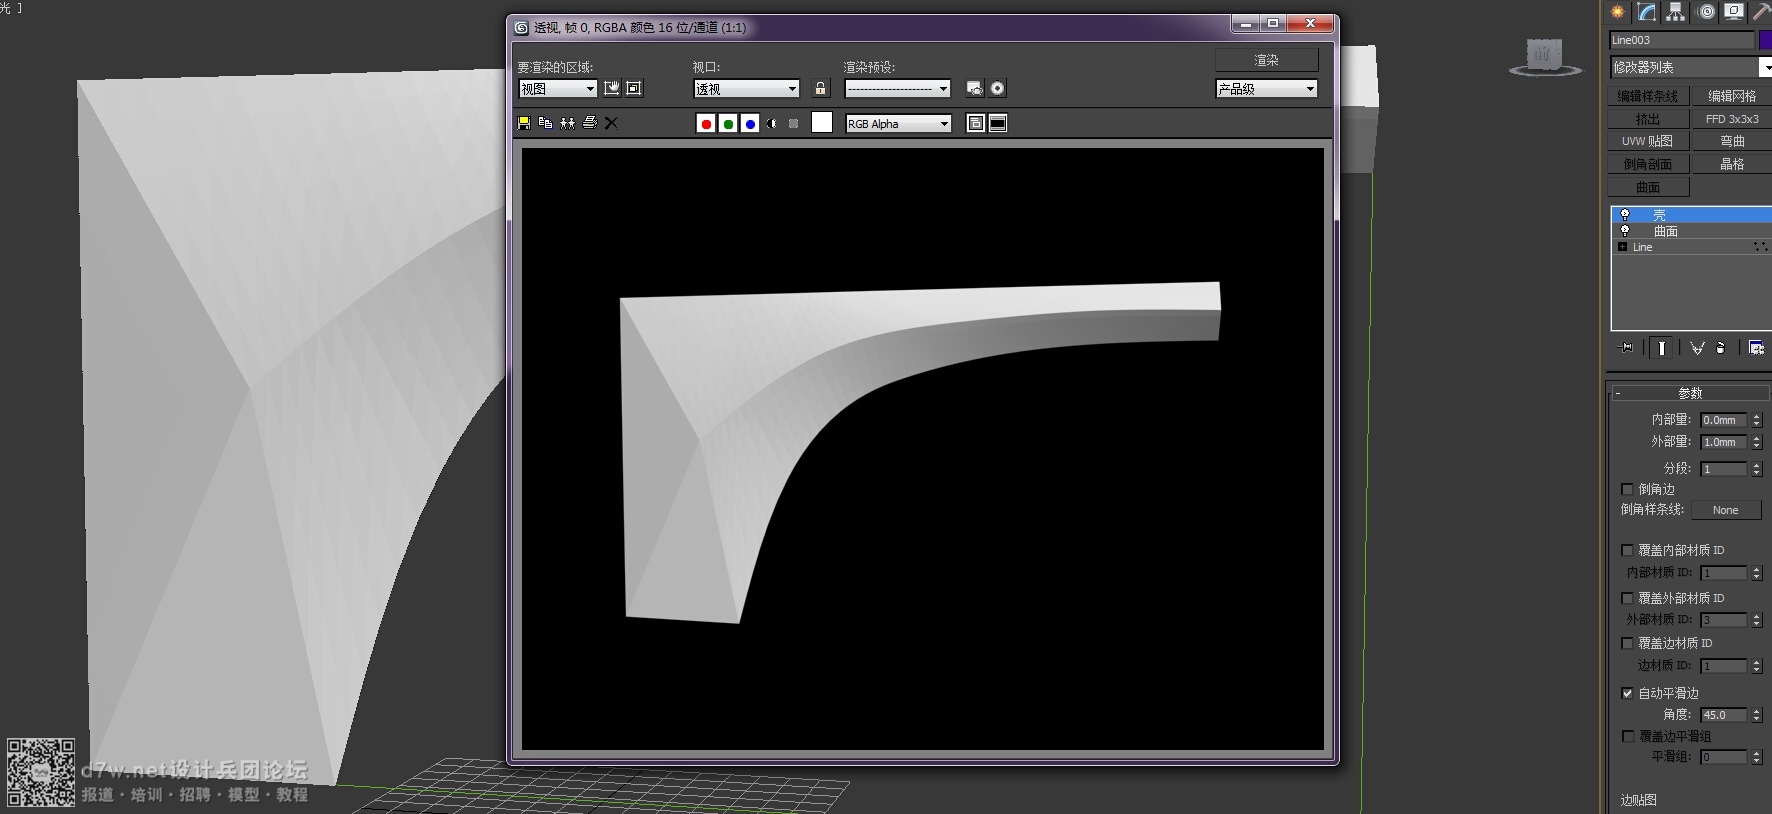
Task: Clear the render with the X icon
Action: (611, 123)
